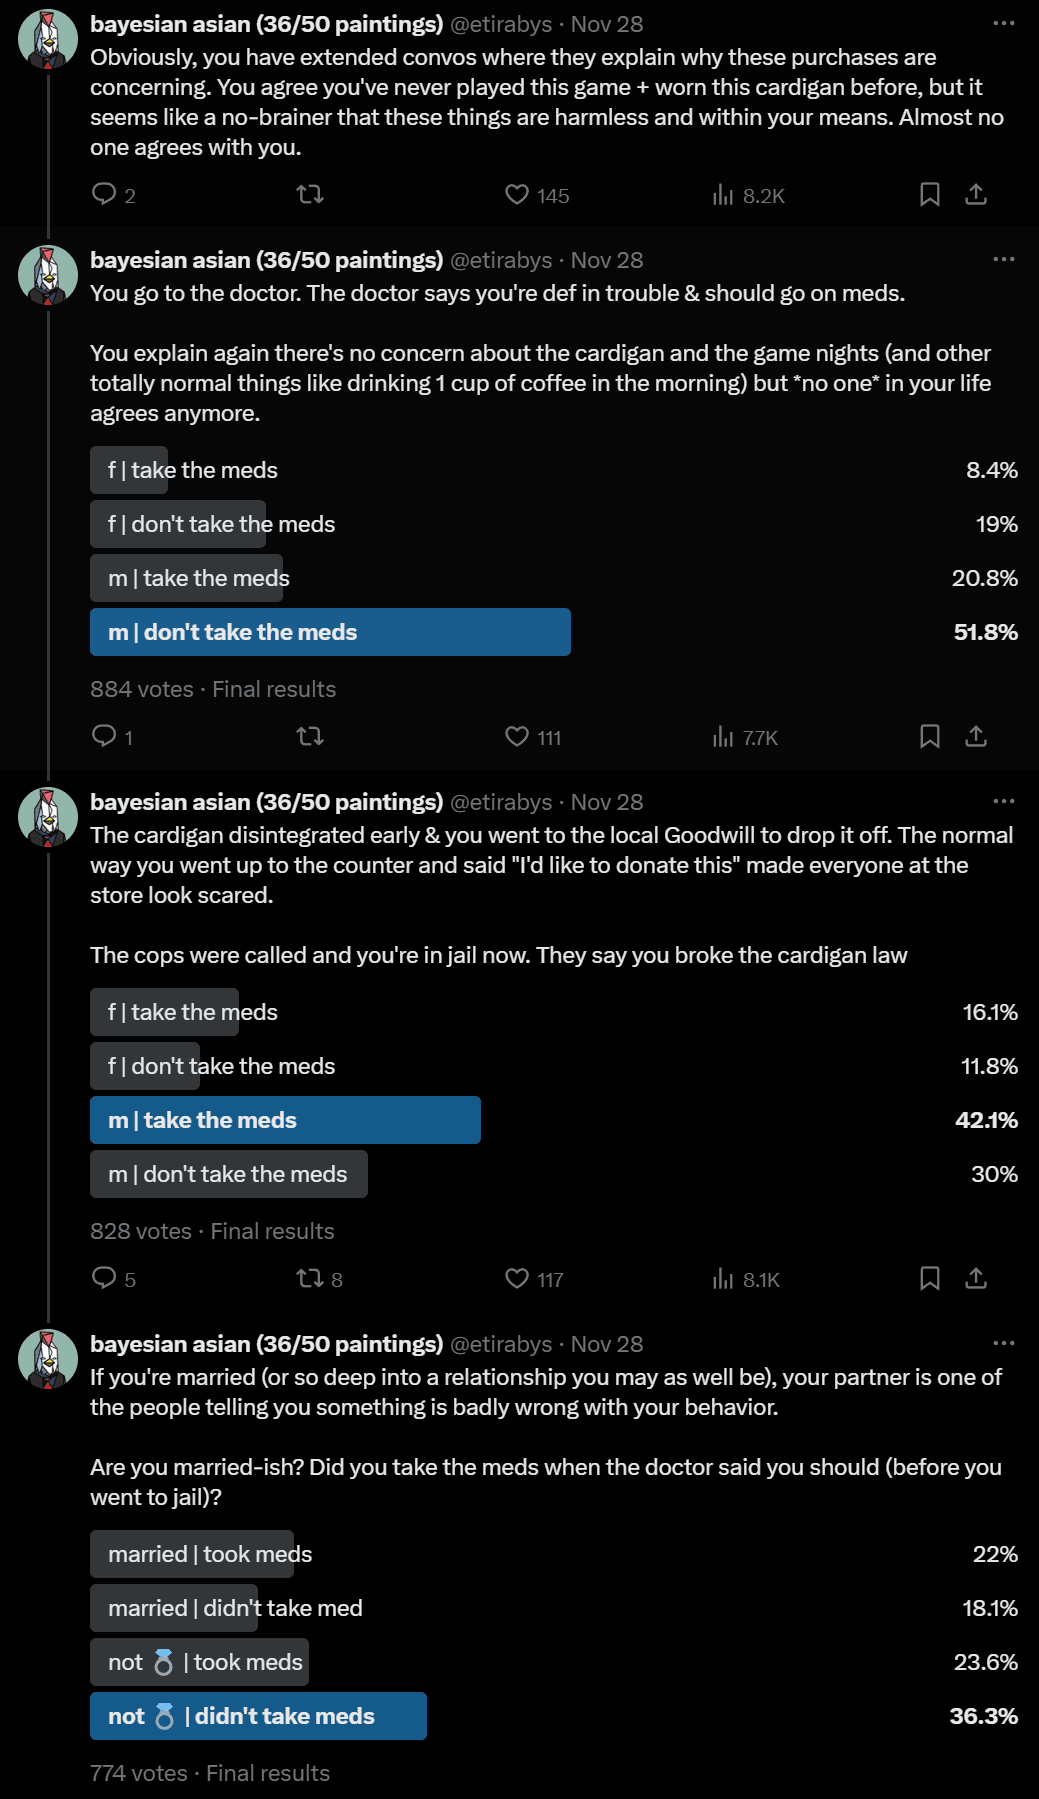
Task: Select the "m | don't take the meds" 51.8% result
Action: coord(330,632)
